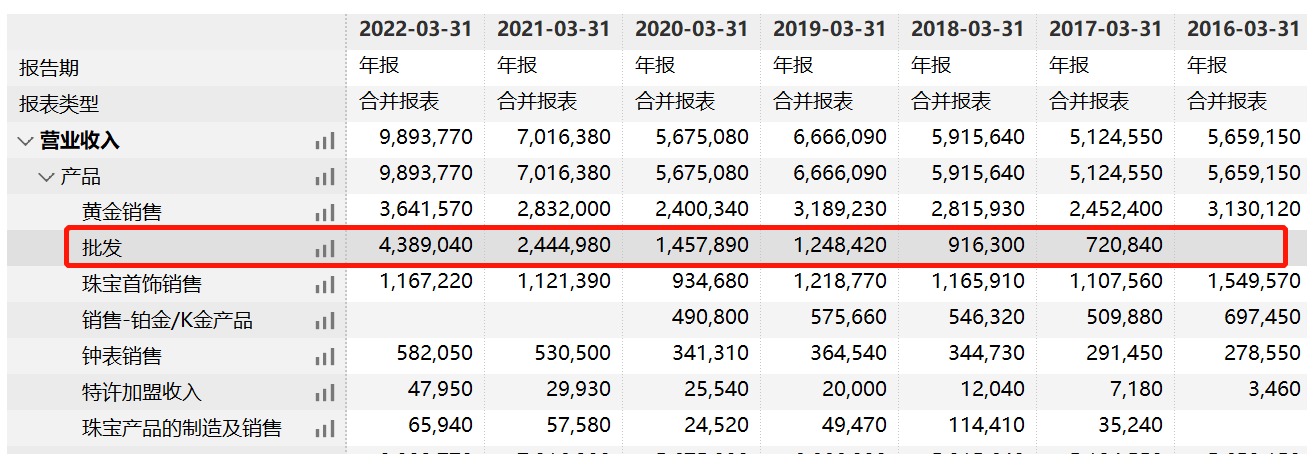Select the 2021-03-31 column header

553,28
